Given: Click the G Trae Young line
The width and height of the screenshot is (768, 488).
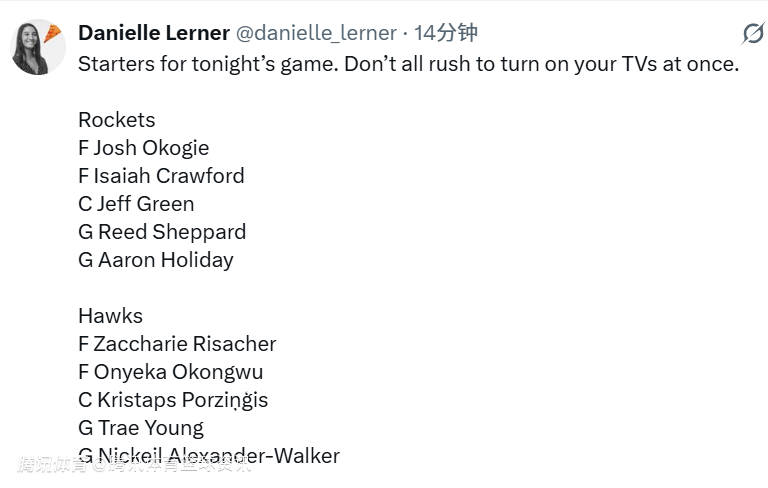Looking at the screenshot, I should [x=141, y=428].
